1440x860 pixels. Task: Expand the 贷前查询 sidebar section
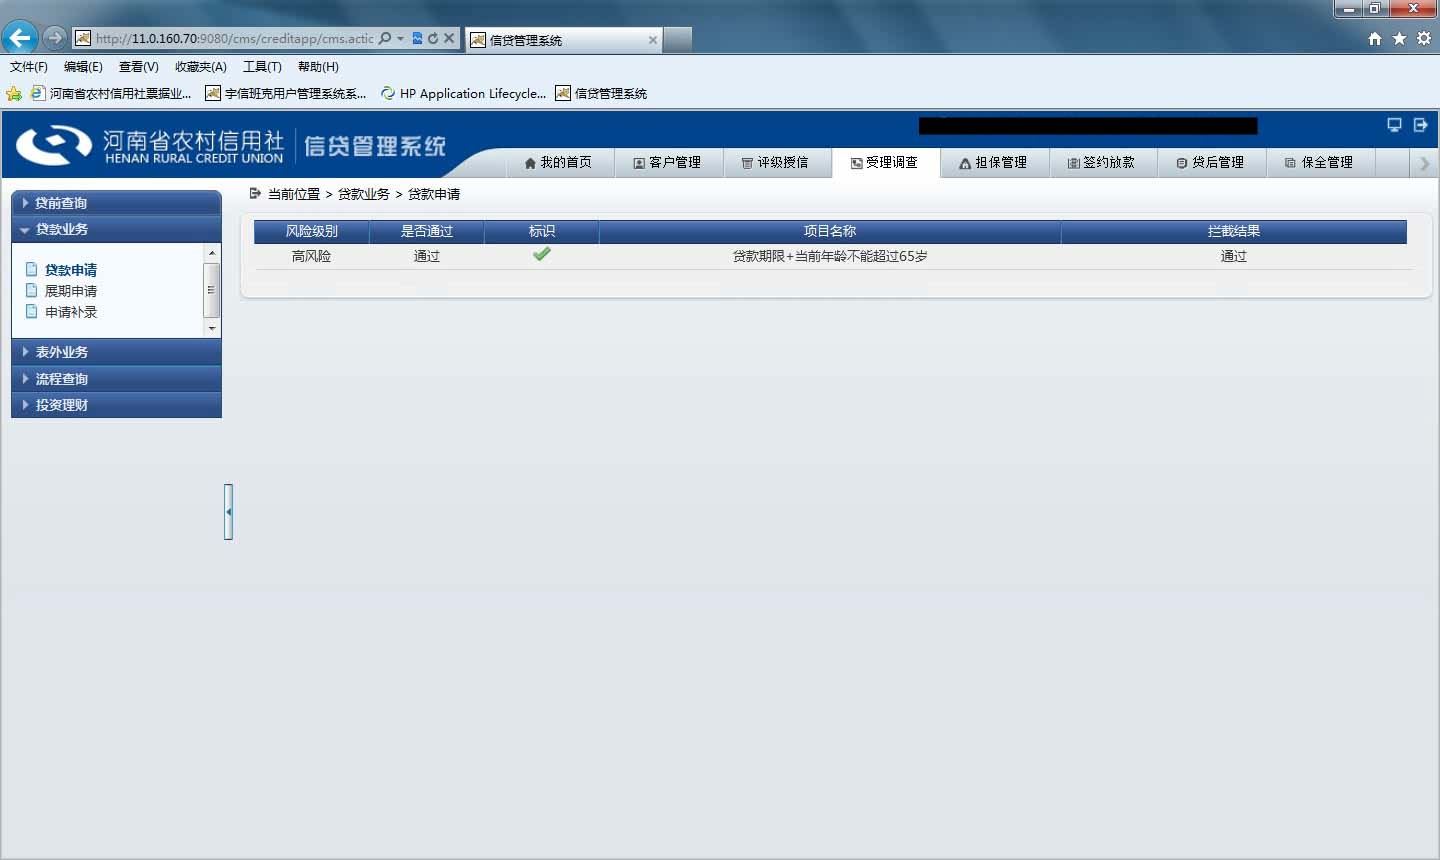pyautogui.click(x=116, y=203)
